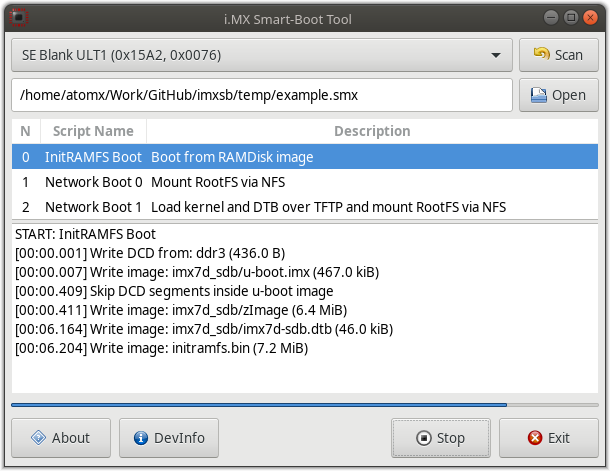Select the InitRAMFS Boot script row

[305, 157]
